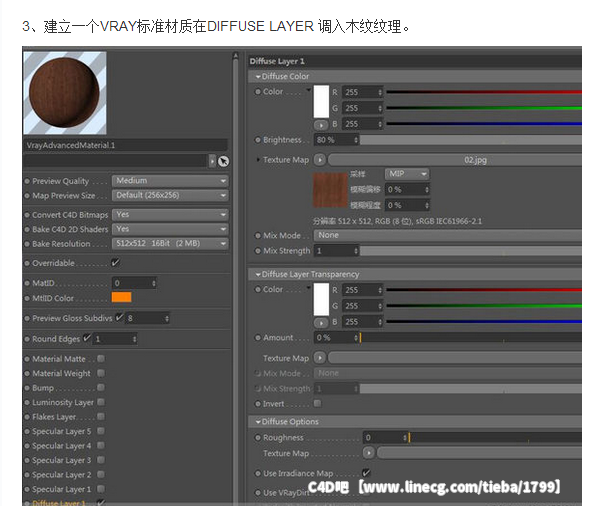The image size is (594, 506).
Task: Enable the Specular Layer 3 checkbox
Action: click(x=101, y=460)
